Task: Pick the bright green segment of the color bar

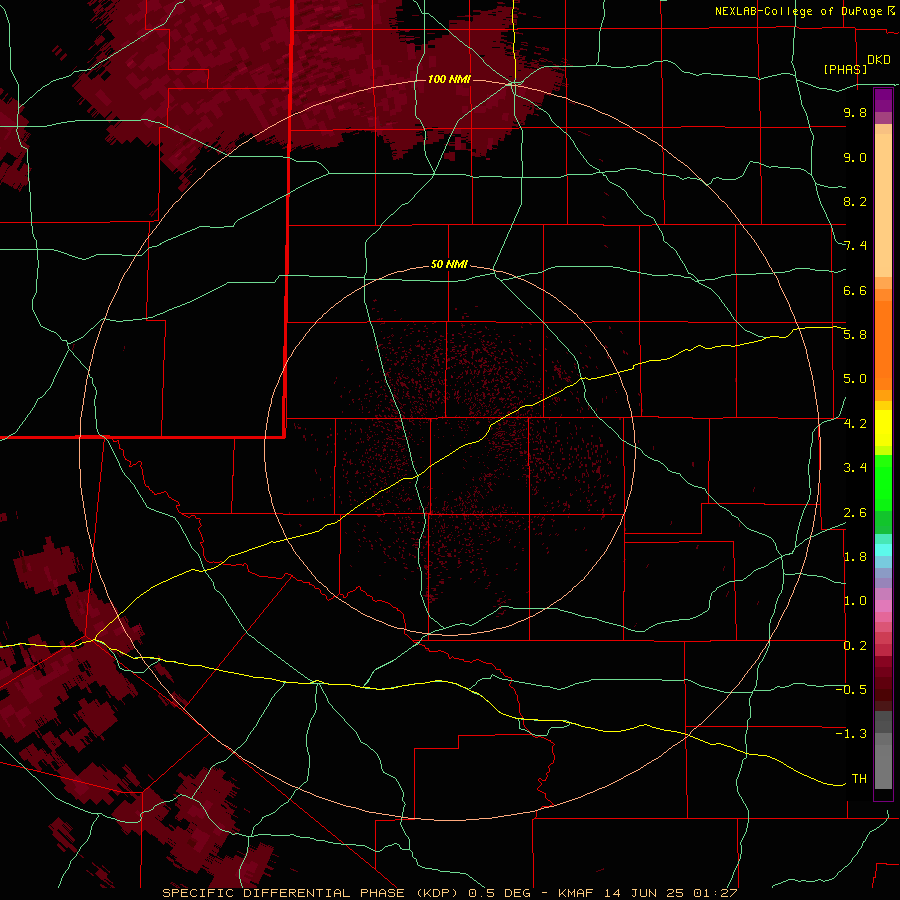Action: (x=883, y=482)
